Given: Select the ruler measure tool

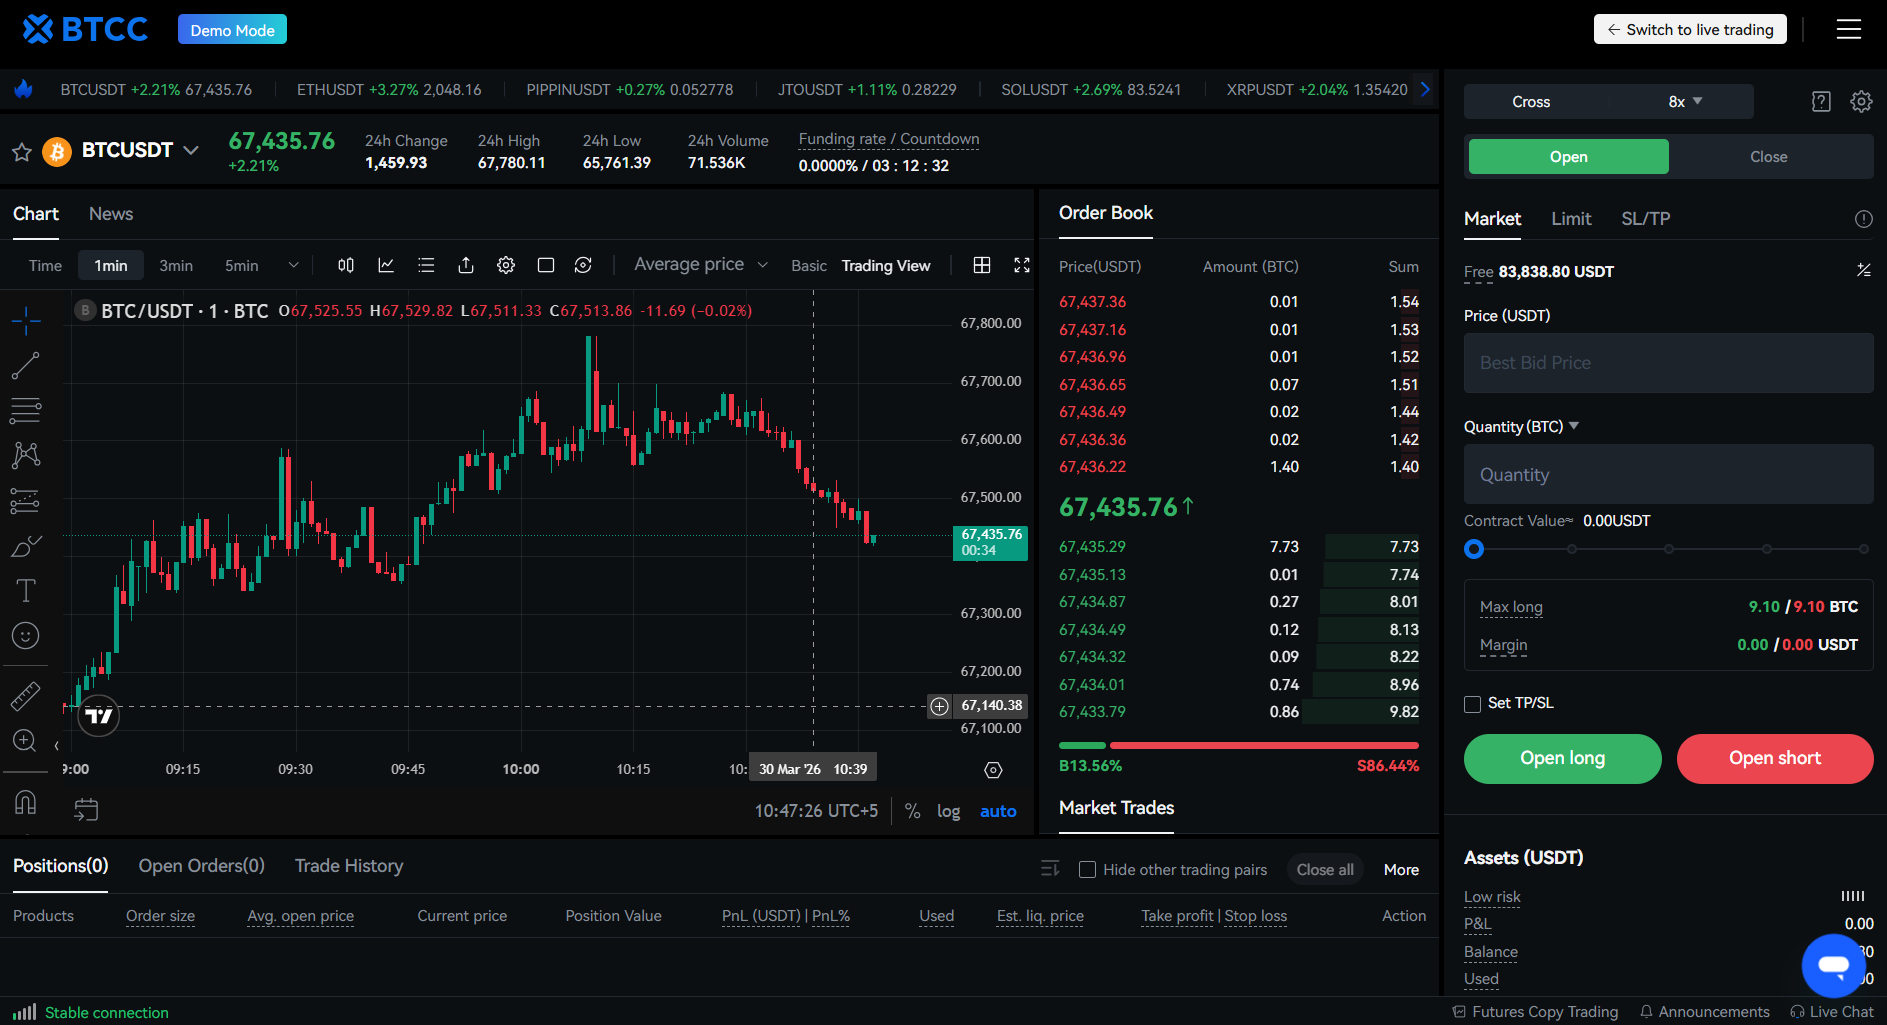Looking at the screenshot, I should 25,696.
